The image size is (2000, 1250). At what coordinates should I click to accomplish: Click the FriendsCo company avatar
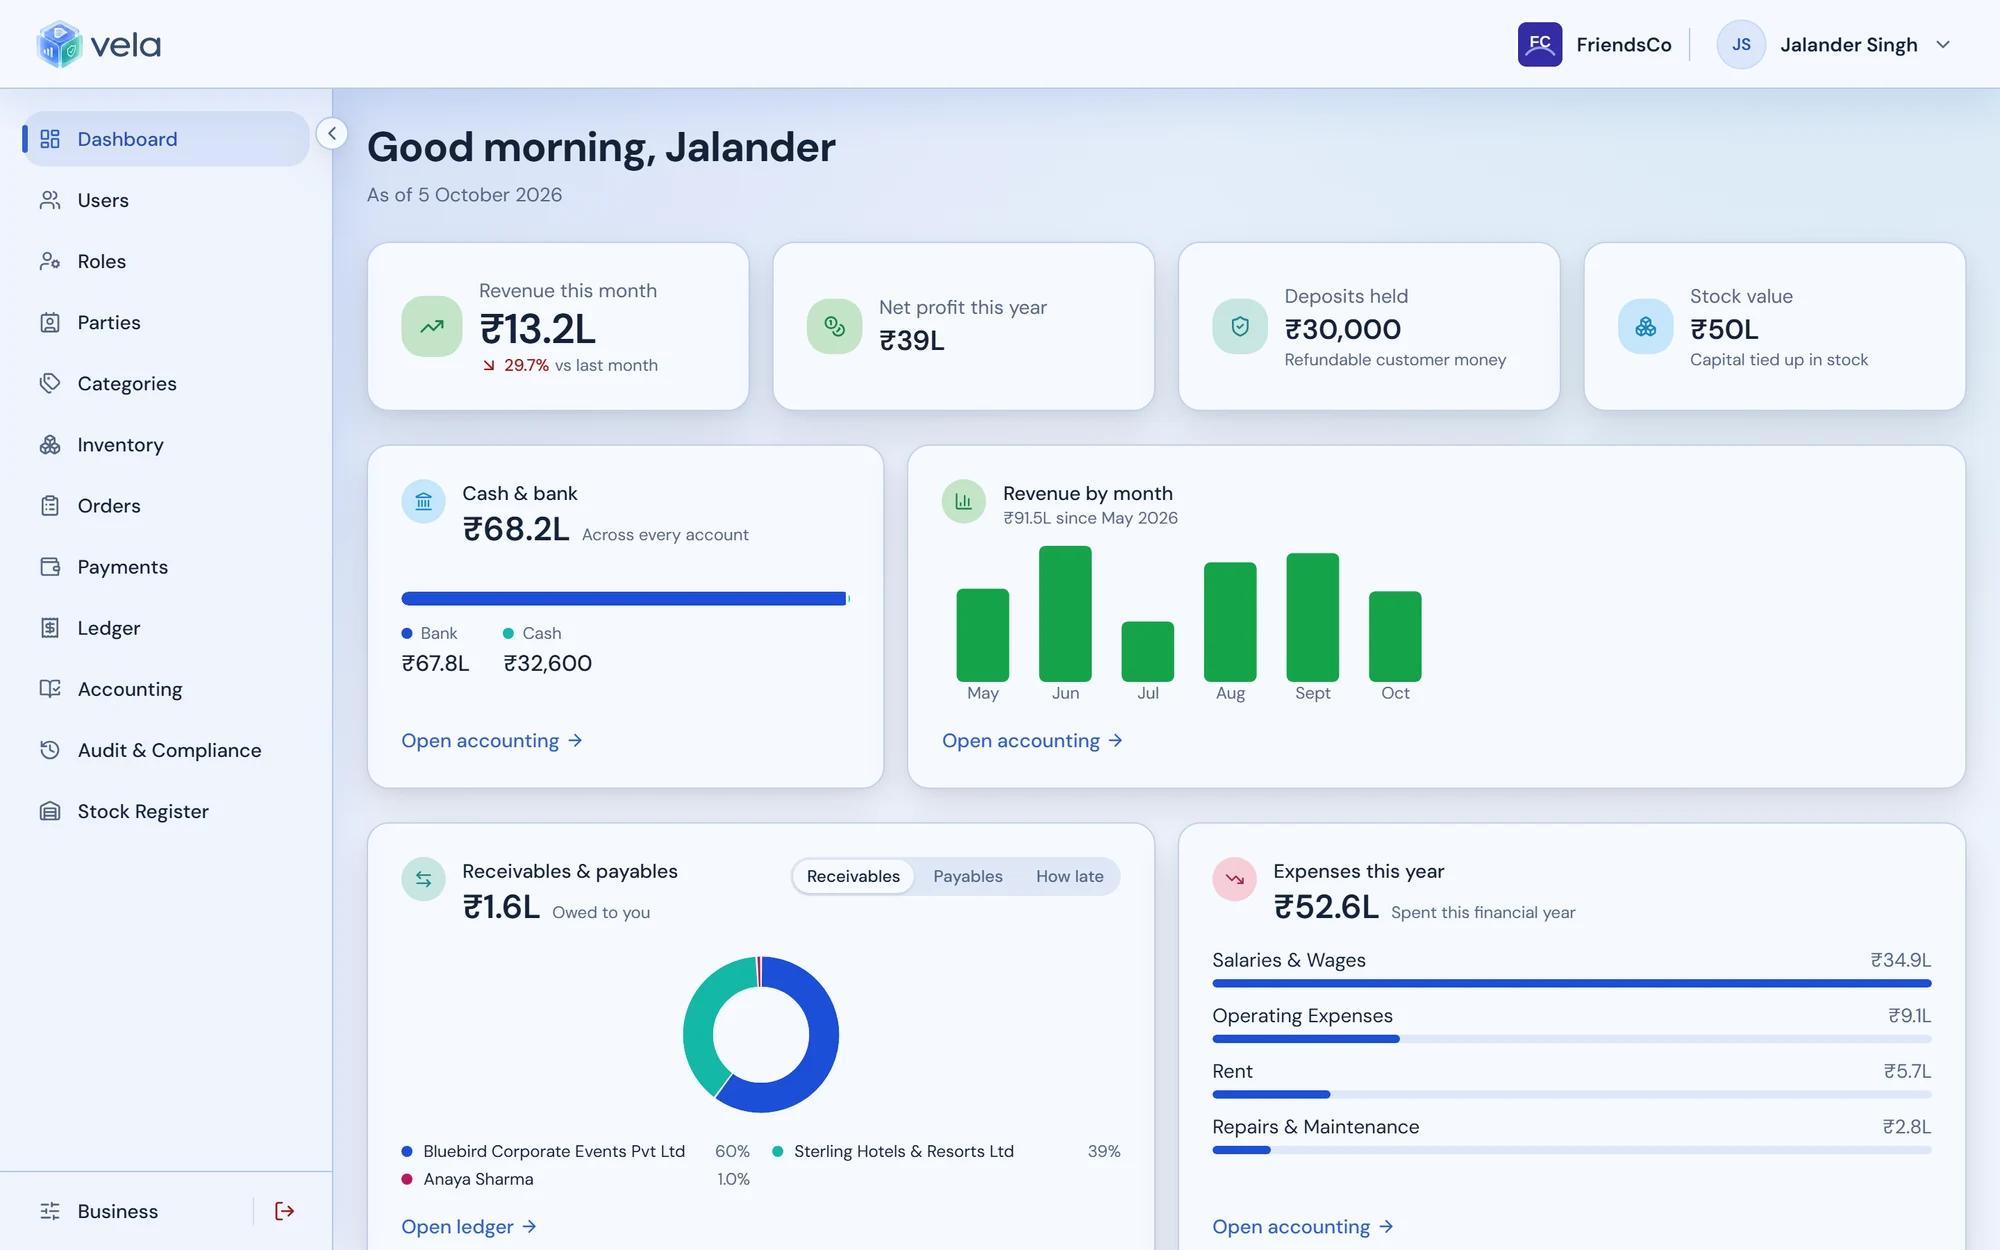point(1540,44)
